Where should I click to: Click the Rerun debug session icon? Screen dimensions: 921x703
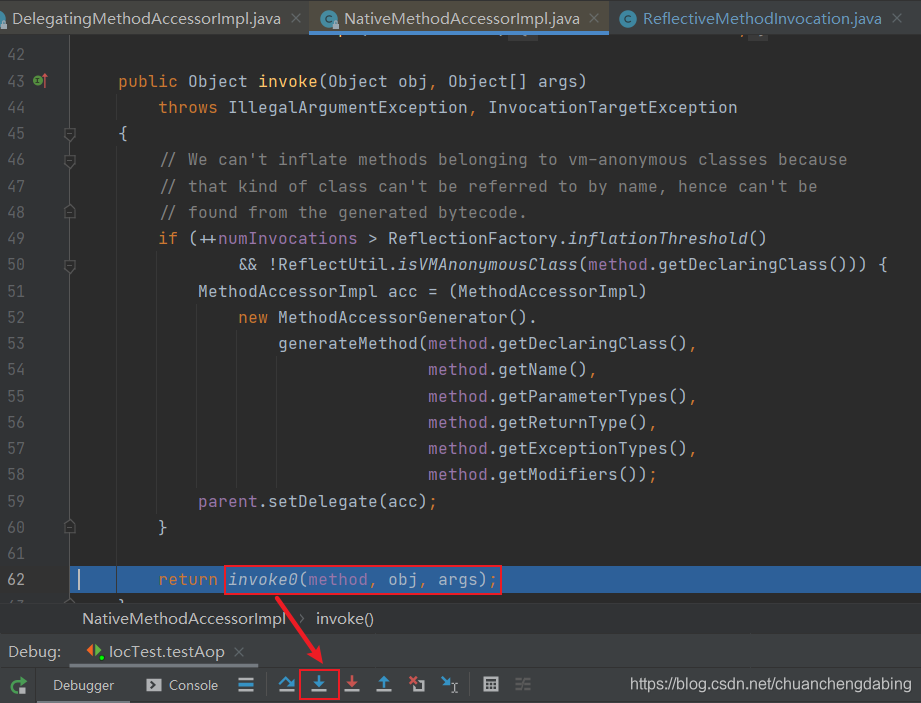point(18,685)
